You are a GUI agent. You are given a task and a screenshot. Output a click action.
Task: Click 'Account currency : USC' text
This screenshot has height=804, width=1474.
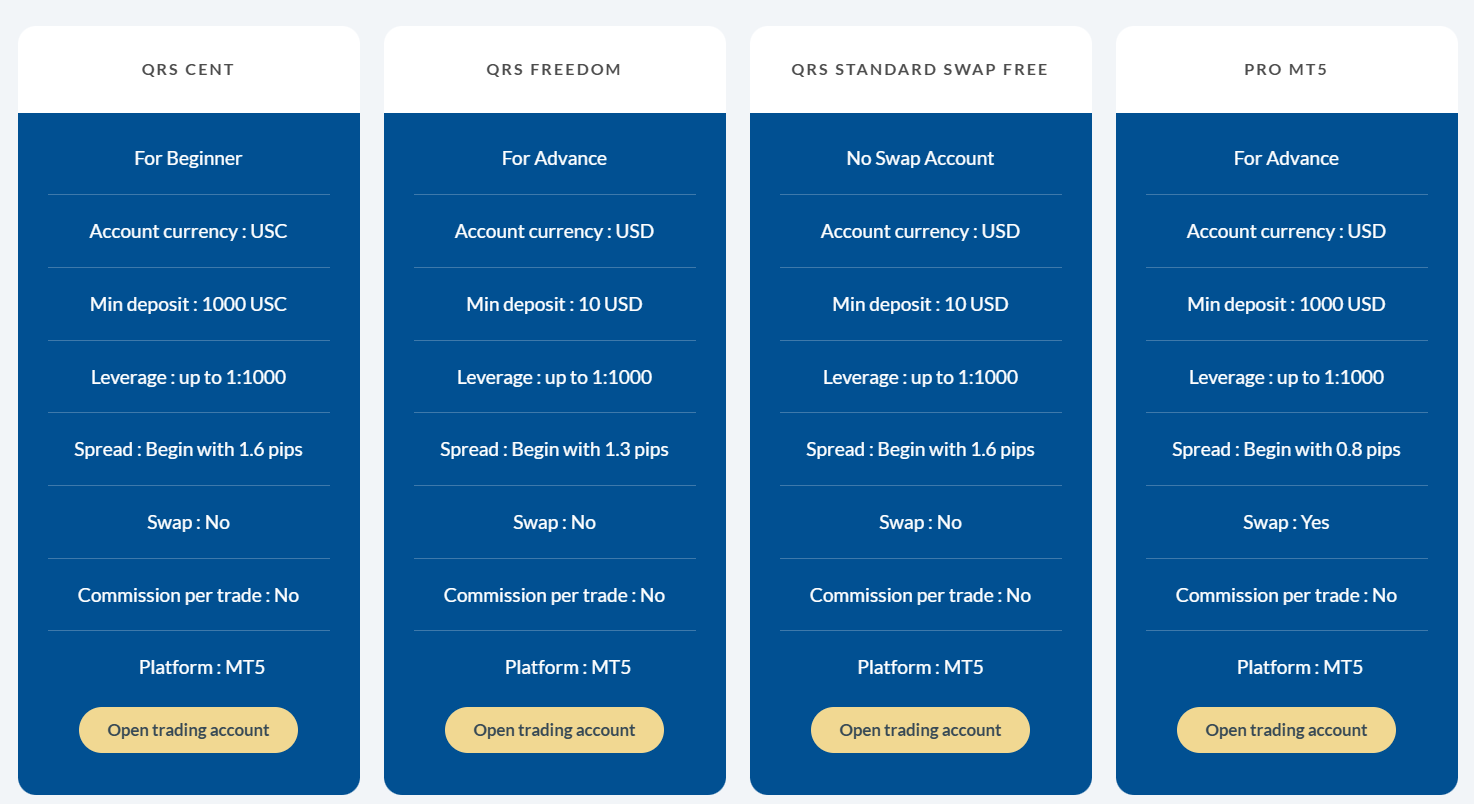coord(188,231)
